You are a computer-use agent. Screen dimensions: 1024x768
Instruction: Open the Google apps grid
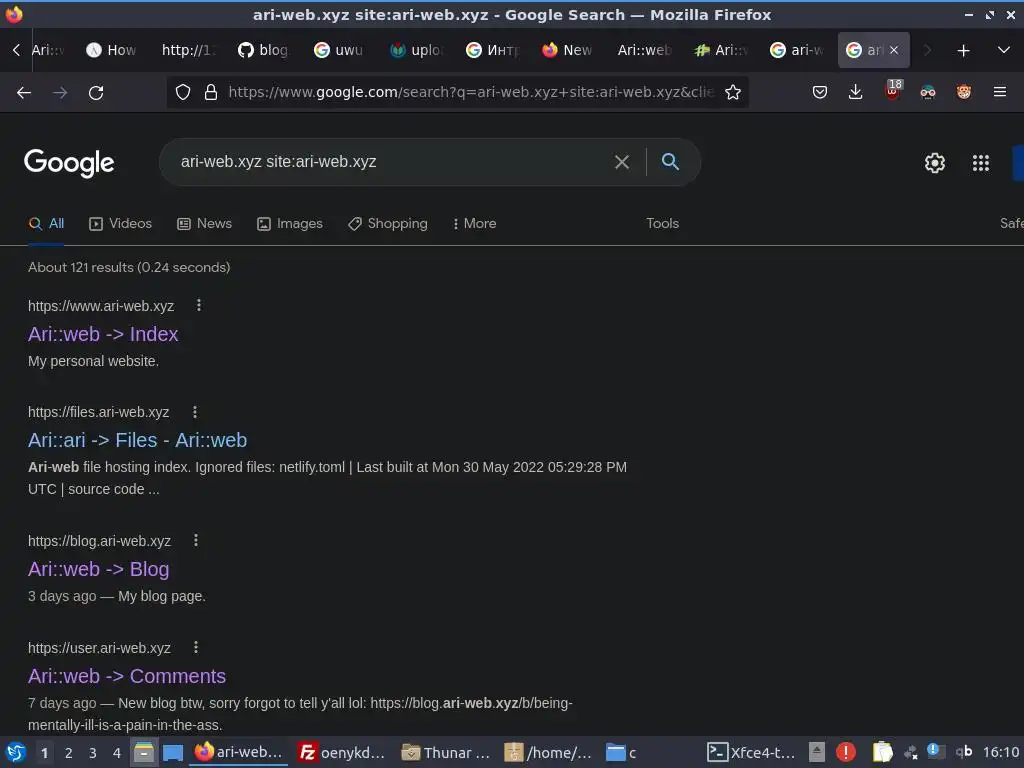[x=980, y=163]
